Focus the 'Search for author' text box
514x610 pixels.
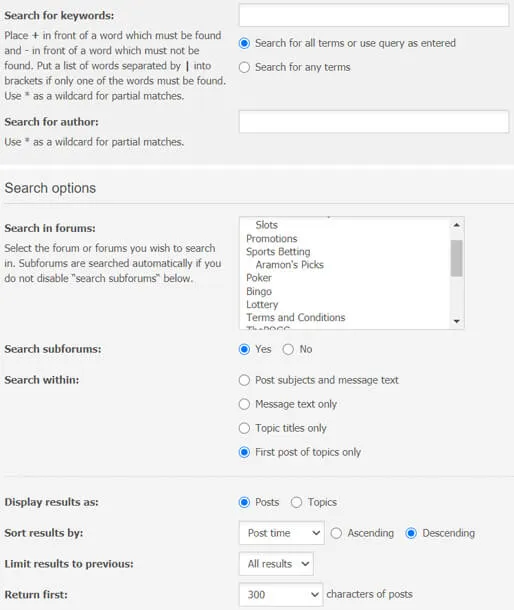(374, 122)
